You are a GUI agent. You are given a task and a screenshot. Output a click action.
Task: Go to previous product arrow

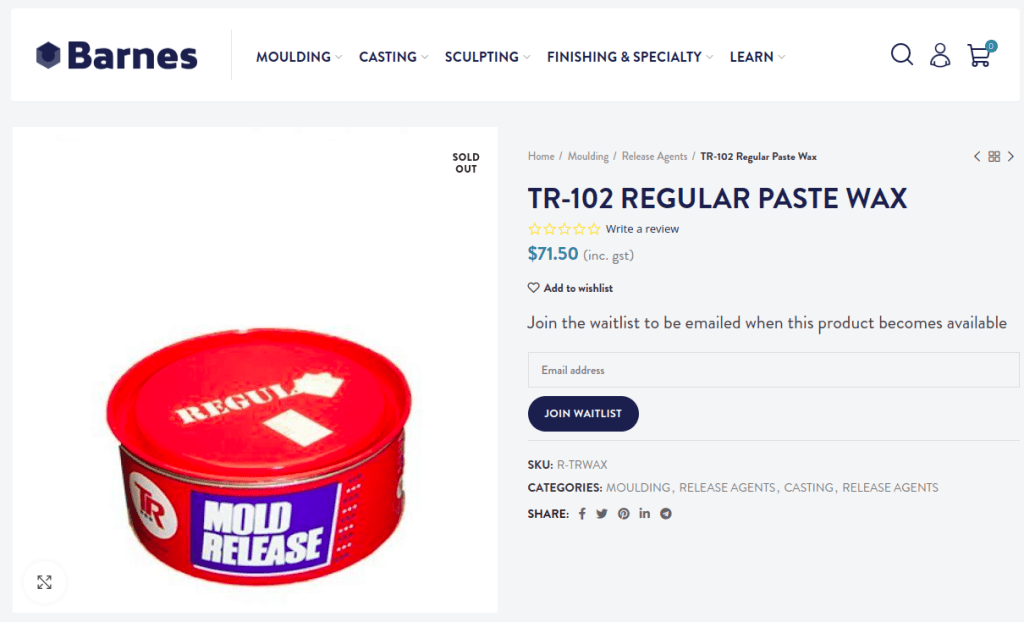(x=977, y=156)
